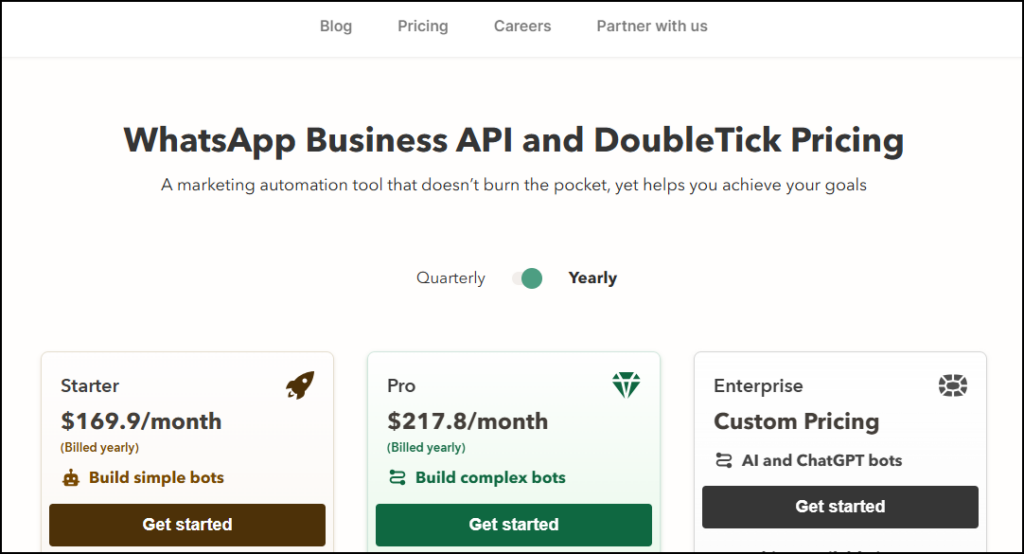Get started with the Starter plan
This screenshot has height=554, width=1024.
point(187,525)
